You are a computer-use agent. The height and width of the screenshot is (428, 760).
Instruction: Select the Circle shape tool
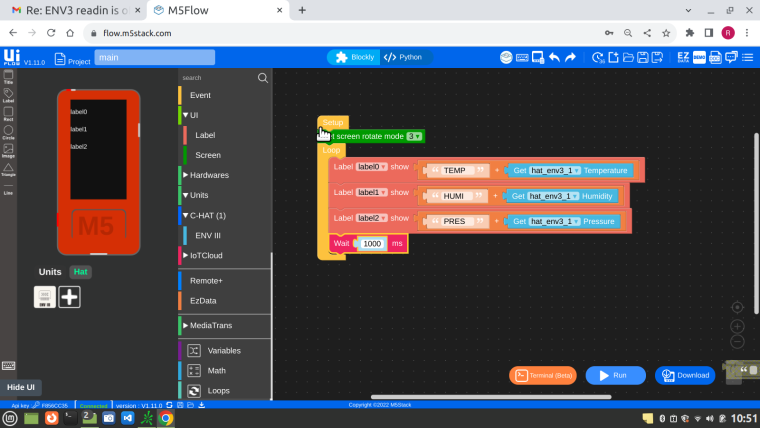point(8,132)
